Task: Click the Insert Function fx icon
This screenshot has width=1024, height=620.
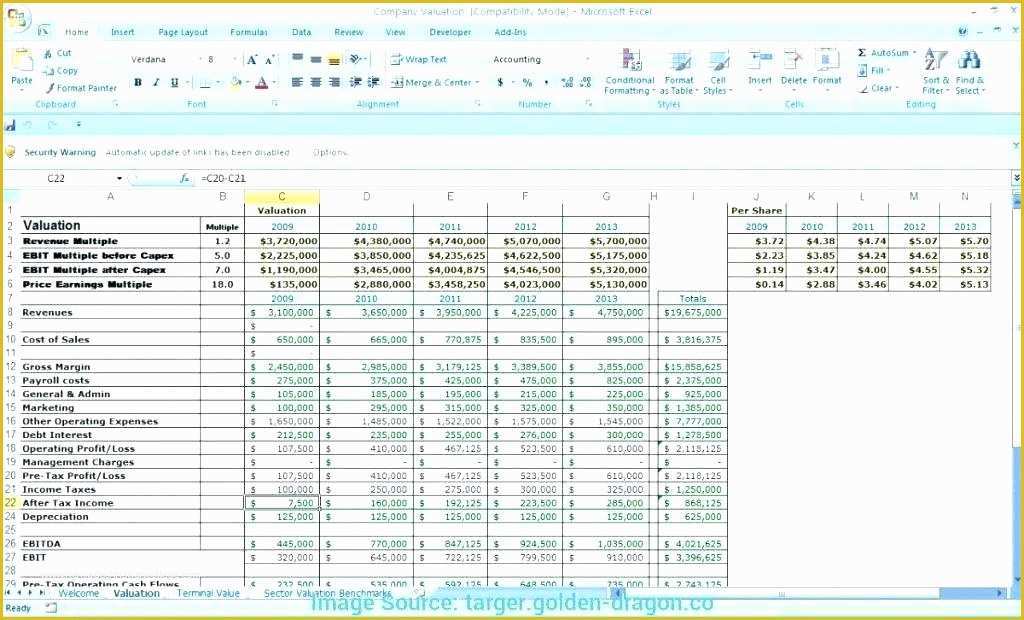Action: pyautogui.click(x=185, y=178)
